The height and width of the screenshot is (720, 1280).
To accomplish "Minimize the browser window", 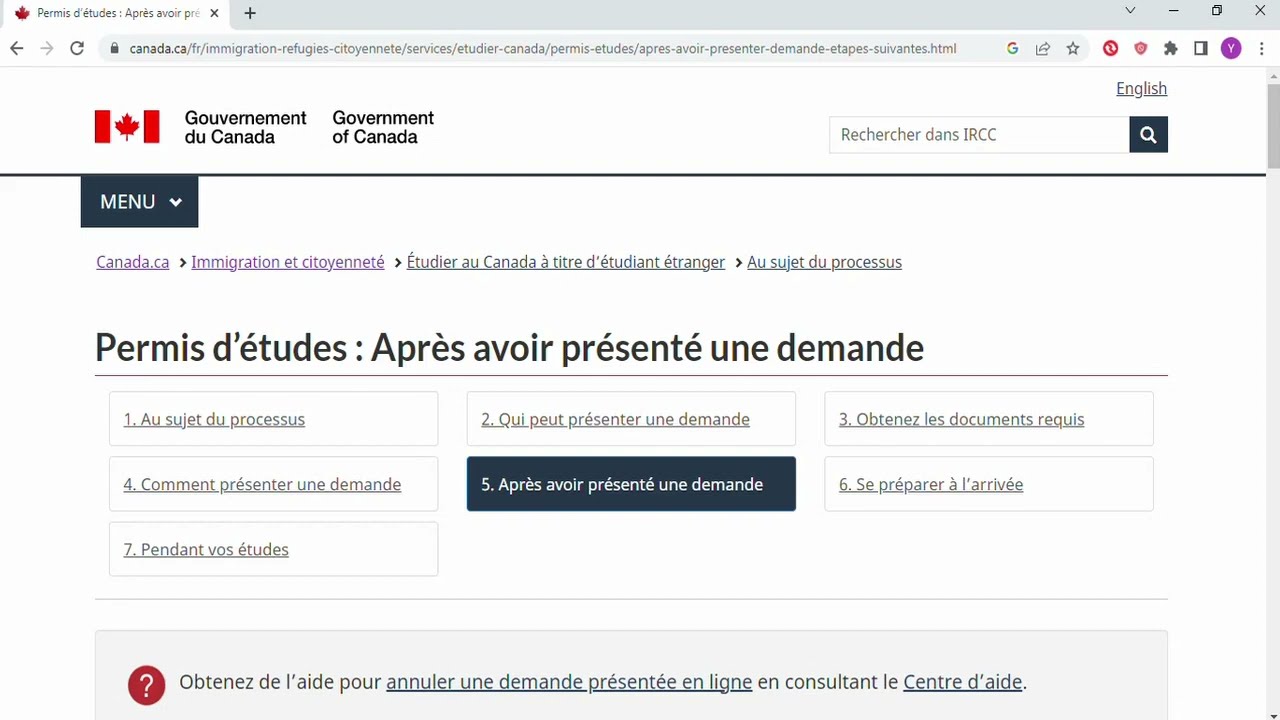I will 1174,11.
